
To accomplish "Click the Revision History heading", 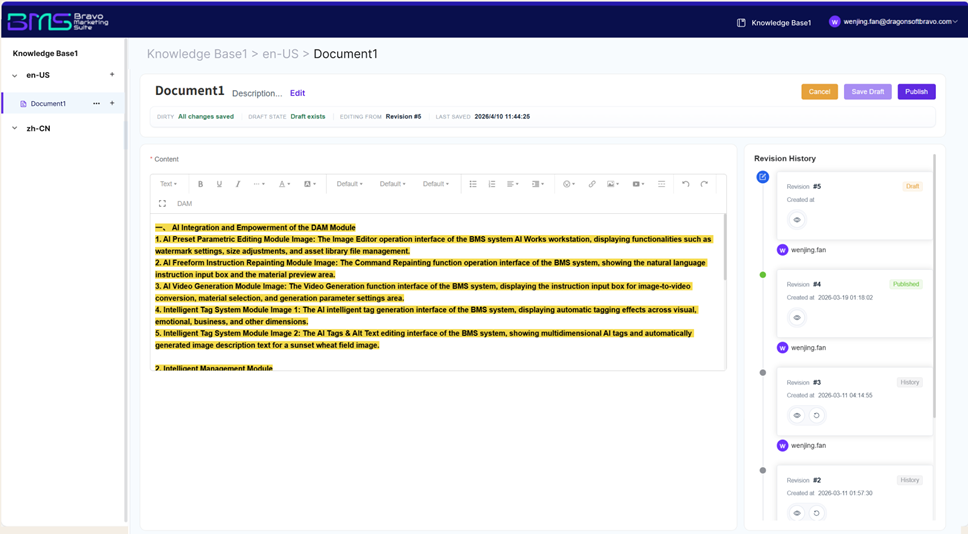I will coord(785,159).
